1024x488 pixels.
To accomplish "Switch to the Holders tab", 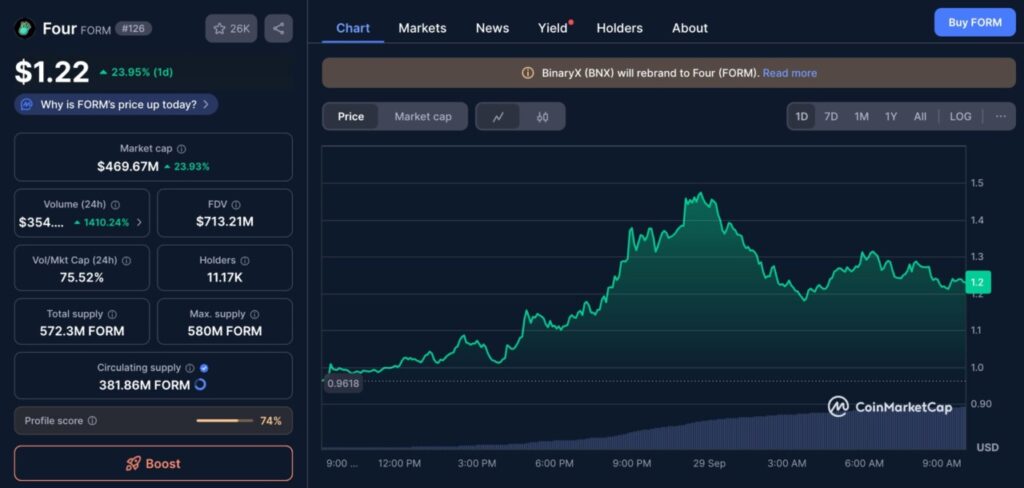I will (619, 28).
